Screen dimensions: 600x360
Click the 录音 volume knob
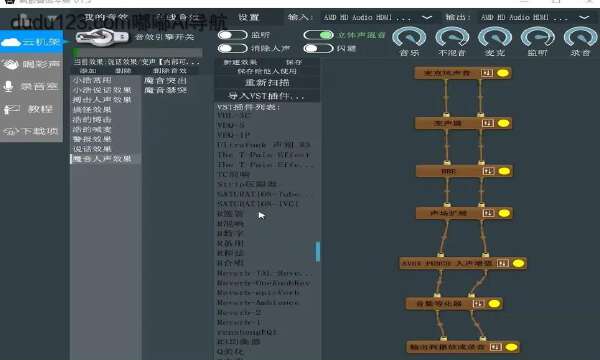click(580, 37)
